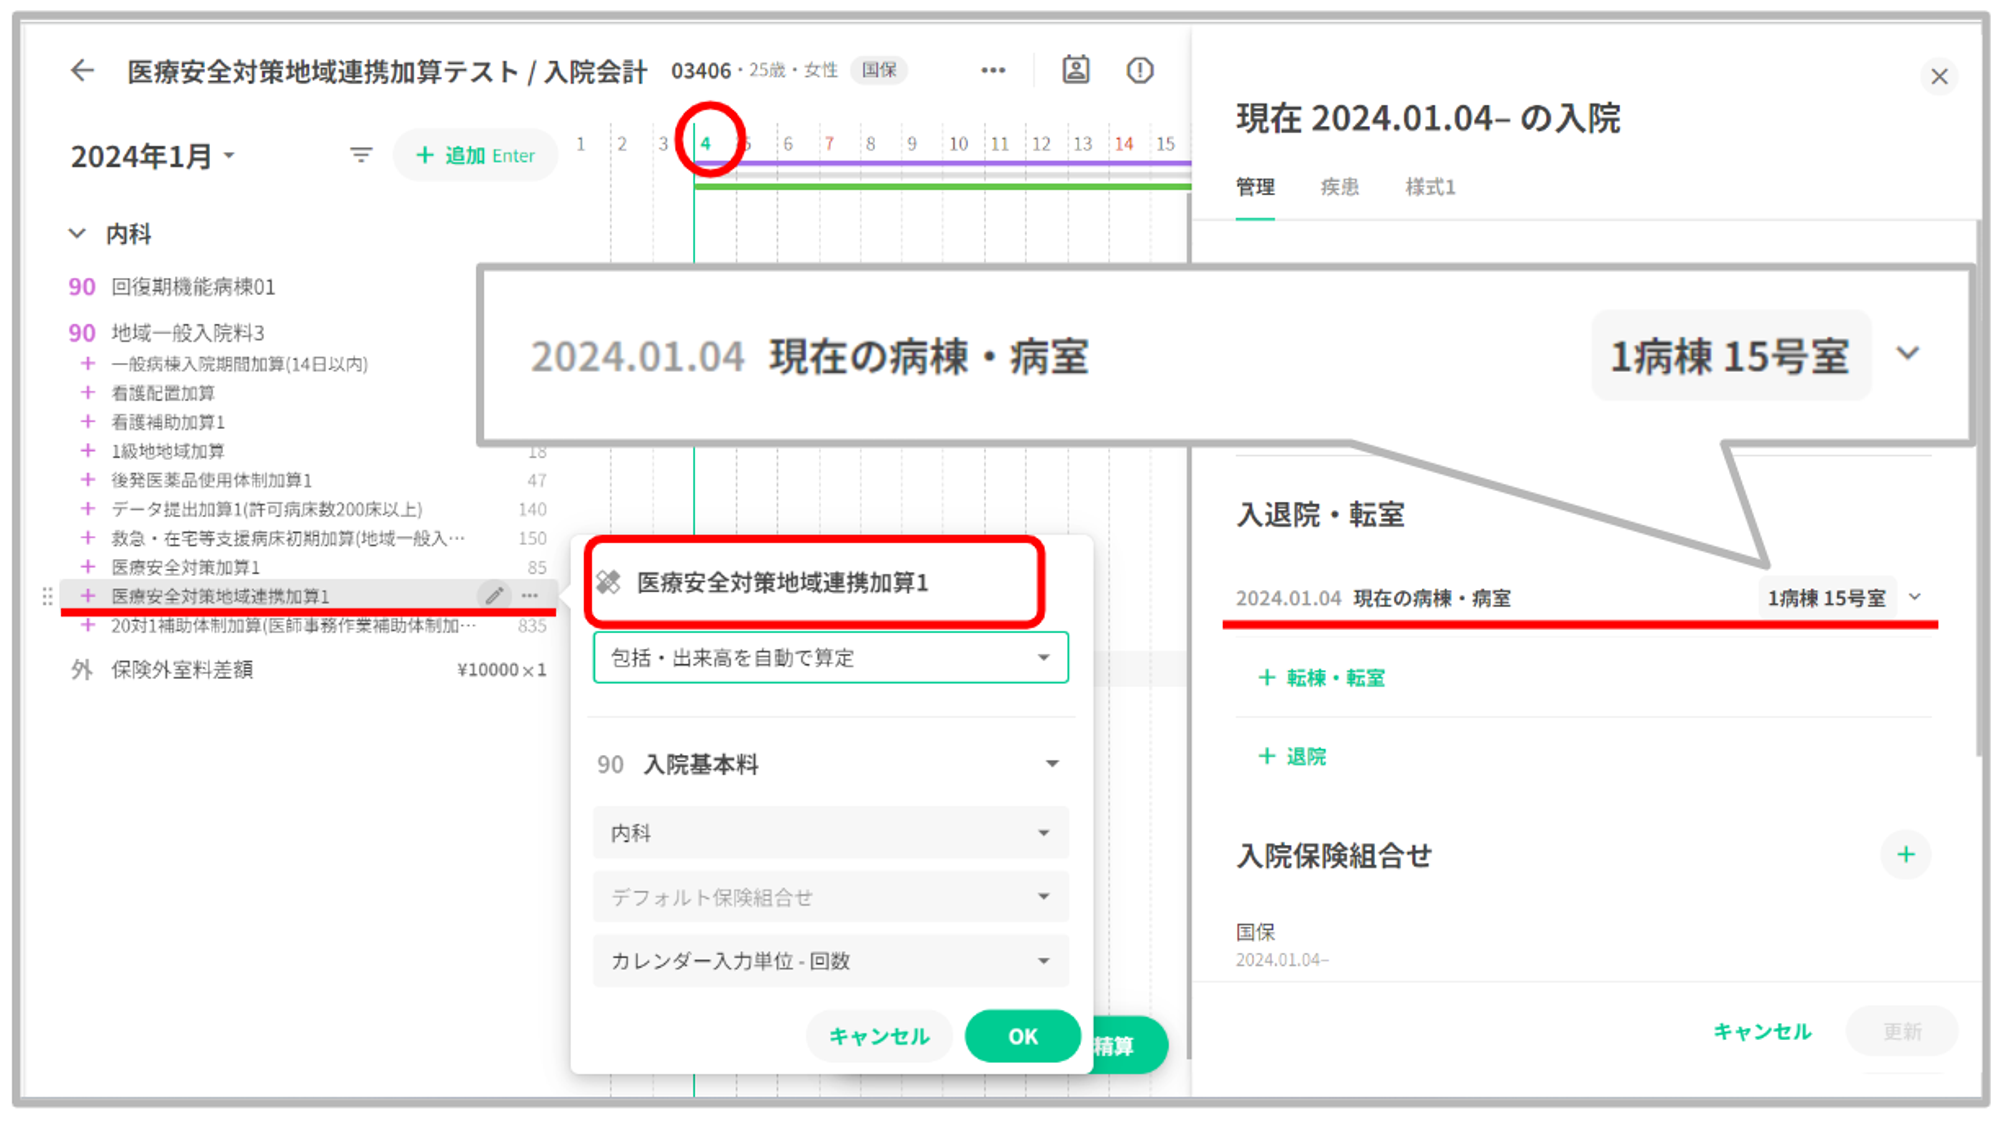Switch to the 様式1 tab
The width and height of the screenshot is (2000, 1123).
point(1430,187)
